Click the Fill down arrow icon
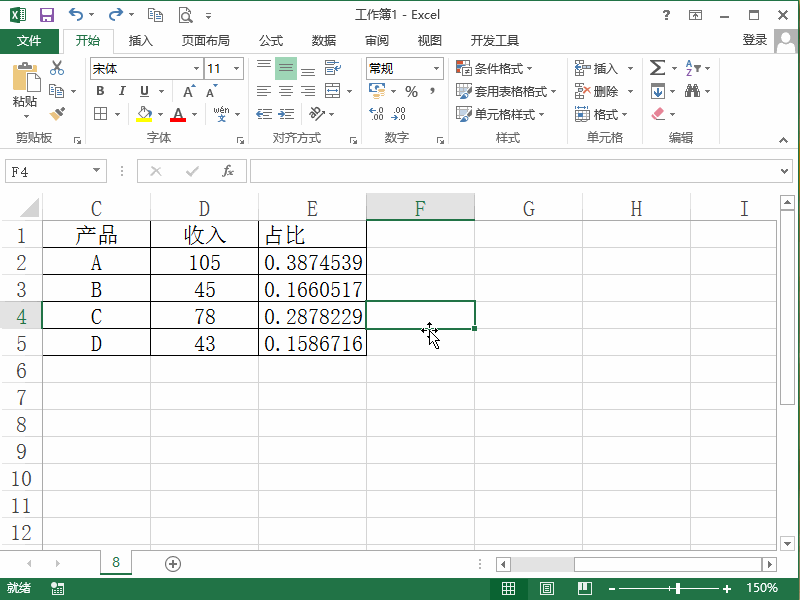Screen dimensions: 800x600 point(657,91)
